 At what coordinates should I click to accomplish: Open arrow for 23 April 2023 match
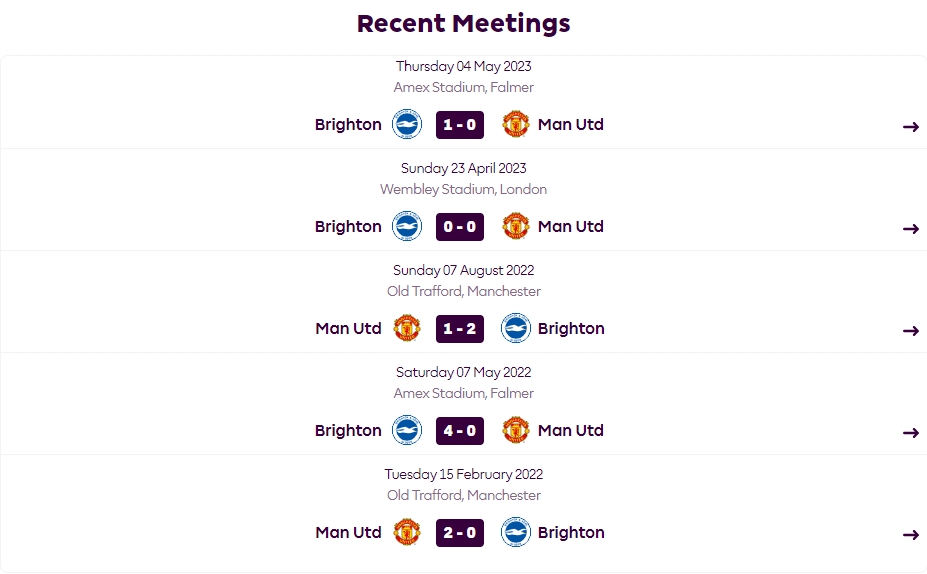click(x=910, y=229)
